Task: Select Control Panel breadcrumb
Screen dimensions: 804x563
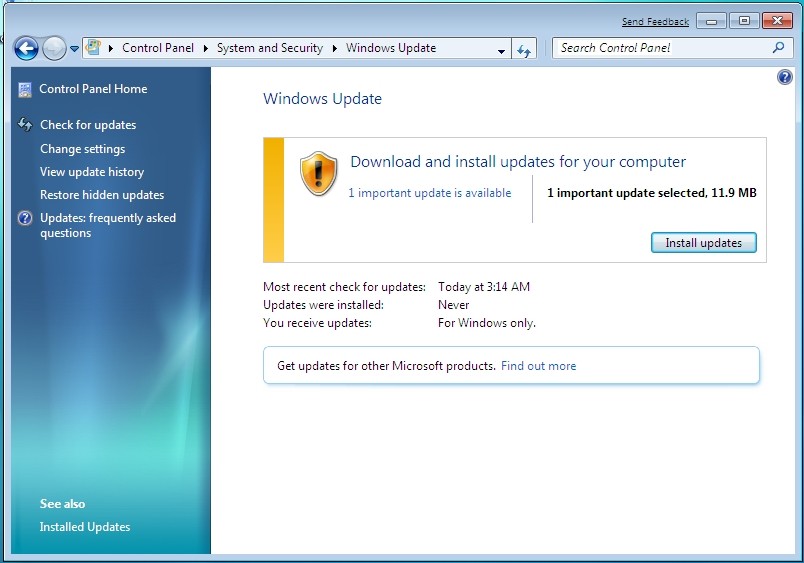Action: [158, 48]
